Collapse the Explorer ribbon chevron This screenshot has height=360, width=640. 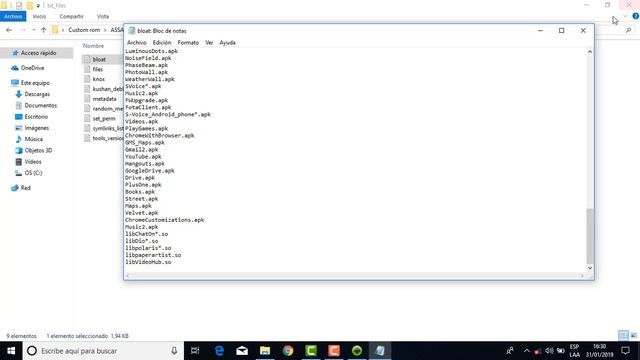[625, 16]
